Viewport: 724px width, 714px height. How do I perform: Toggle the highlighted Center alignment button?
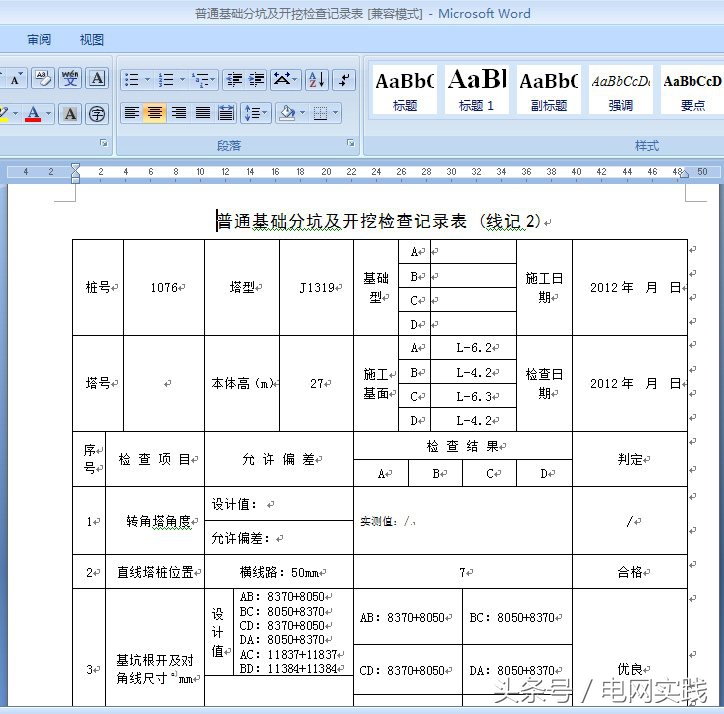(155, 113)
